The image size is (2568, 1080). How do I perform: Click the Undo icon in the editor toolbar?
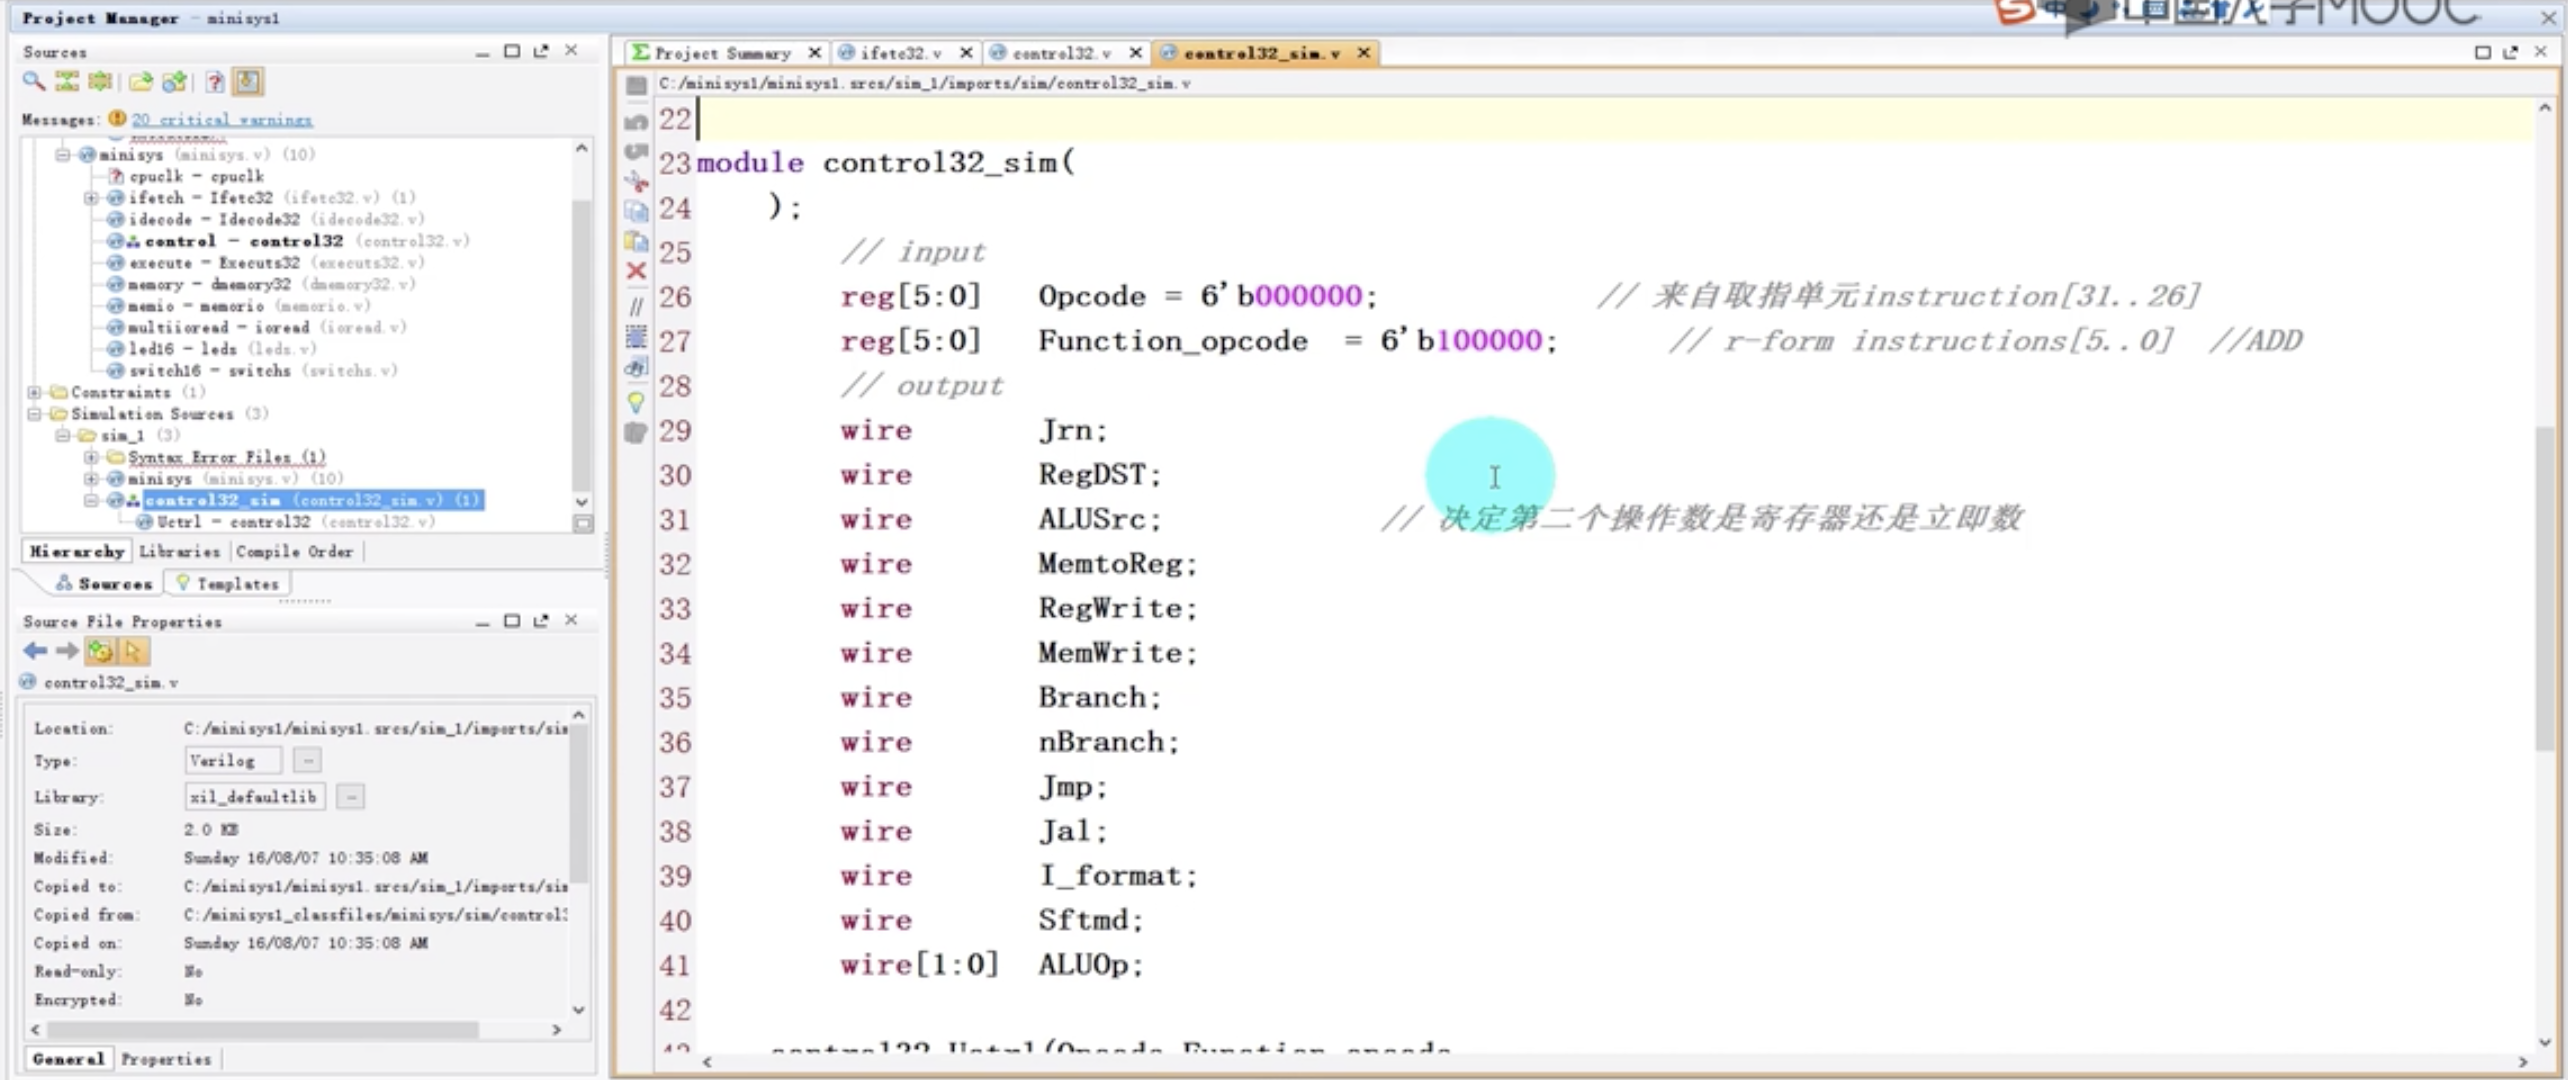[x=636, y=123]
